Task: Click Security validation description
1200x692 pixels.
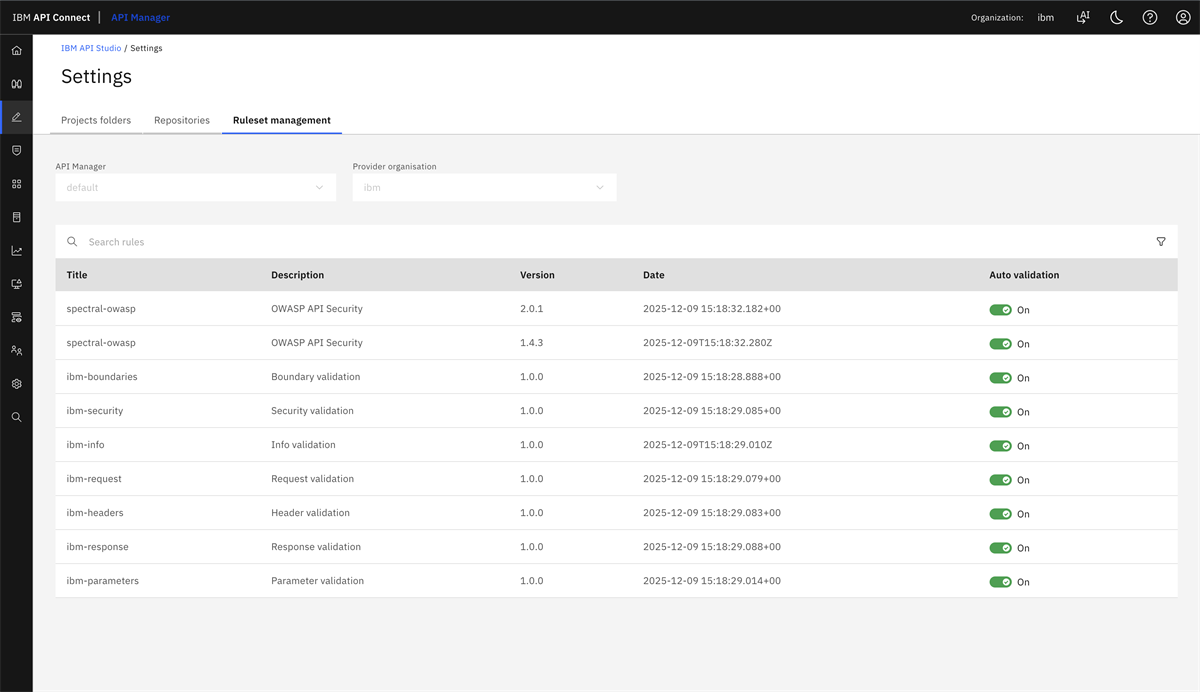Action: 312,411
